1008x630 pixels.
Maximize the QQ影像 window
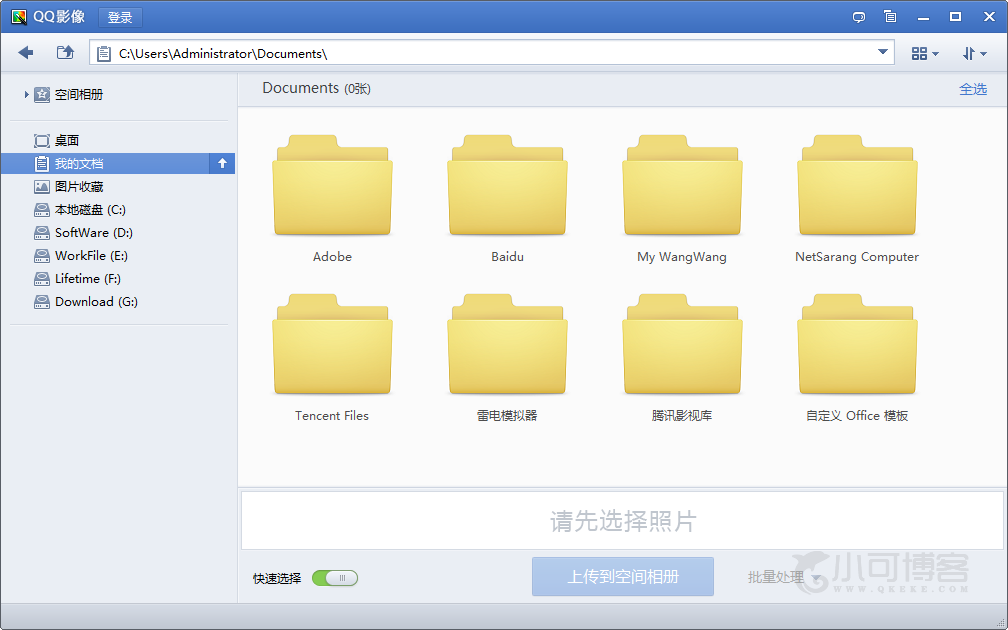click(x=956, y=17)
